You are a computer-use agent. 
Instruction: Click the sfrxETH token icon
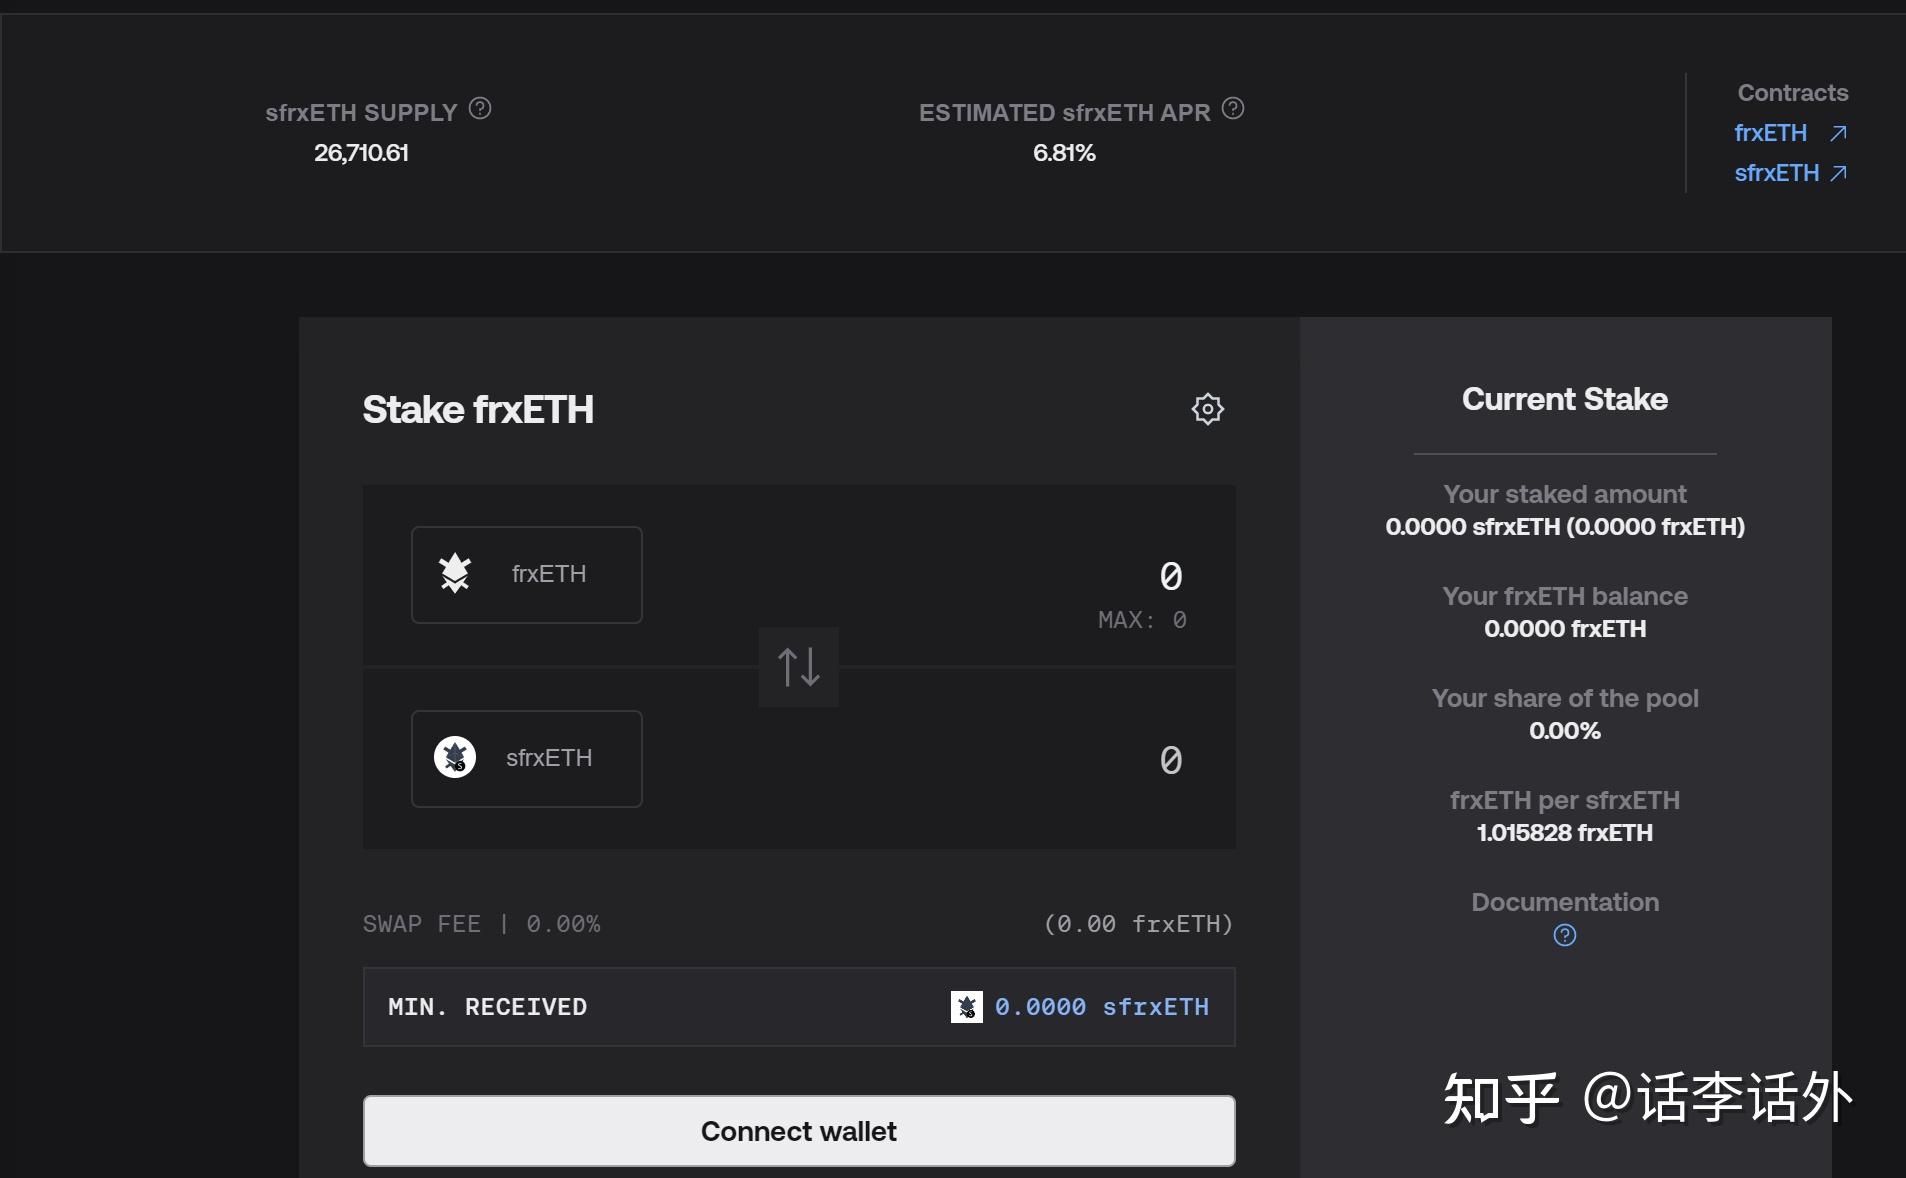point(456,757)
